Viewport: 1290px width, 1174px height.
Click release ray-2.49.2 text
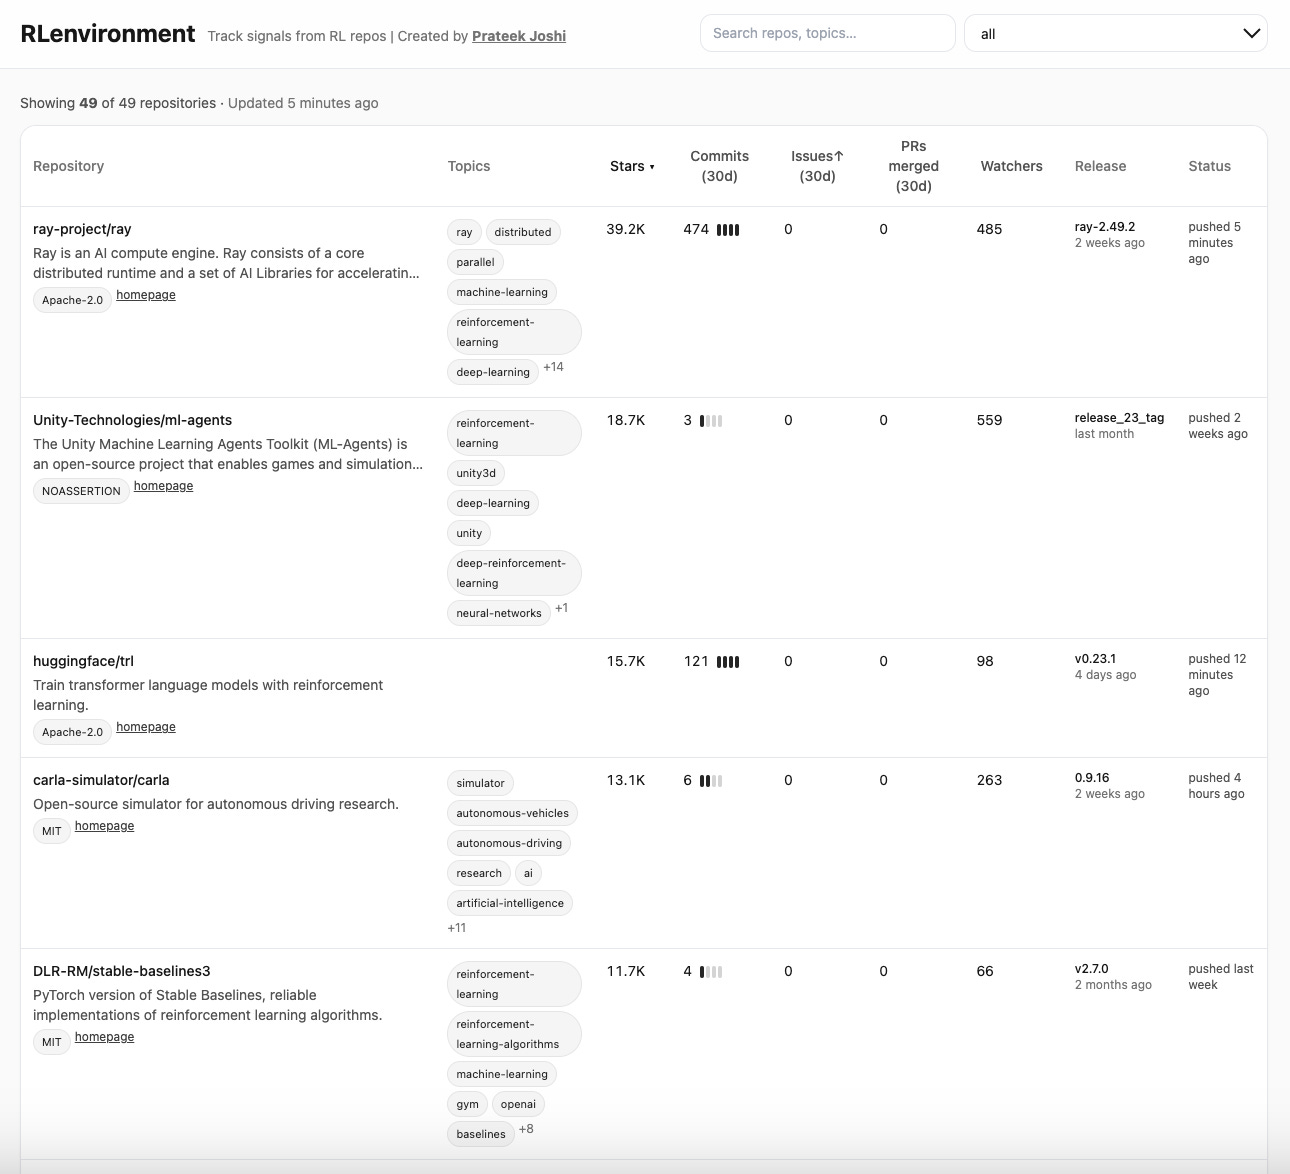pos(1104,227)
